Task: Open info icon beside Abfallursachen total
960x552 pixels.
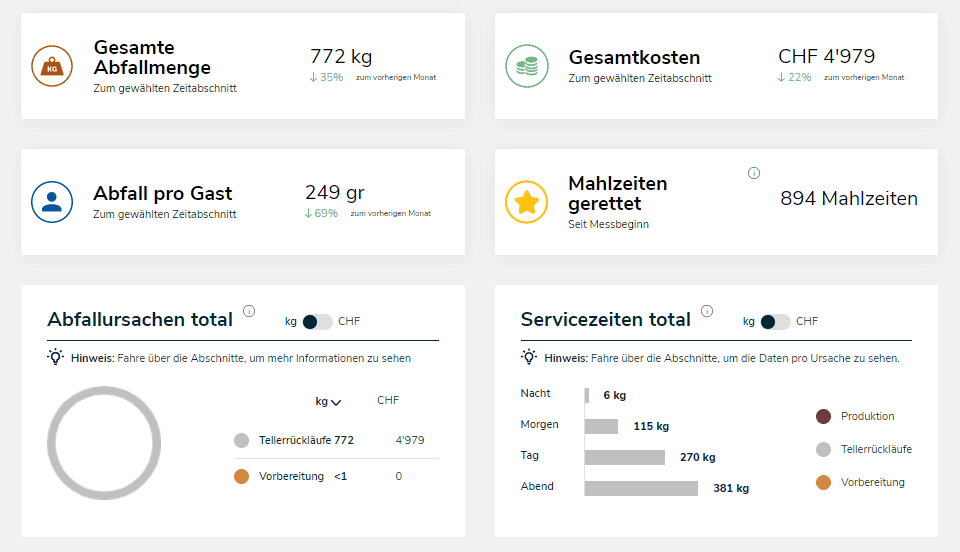Action: pos(249,311)
